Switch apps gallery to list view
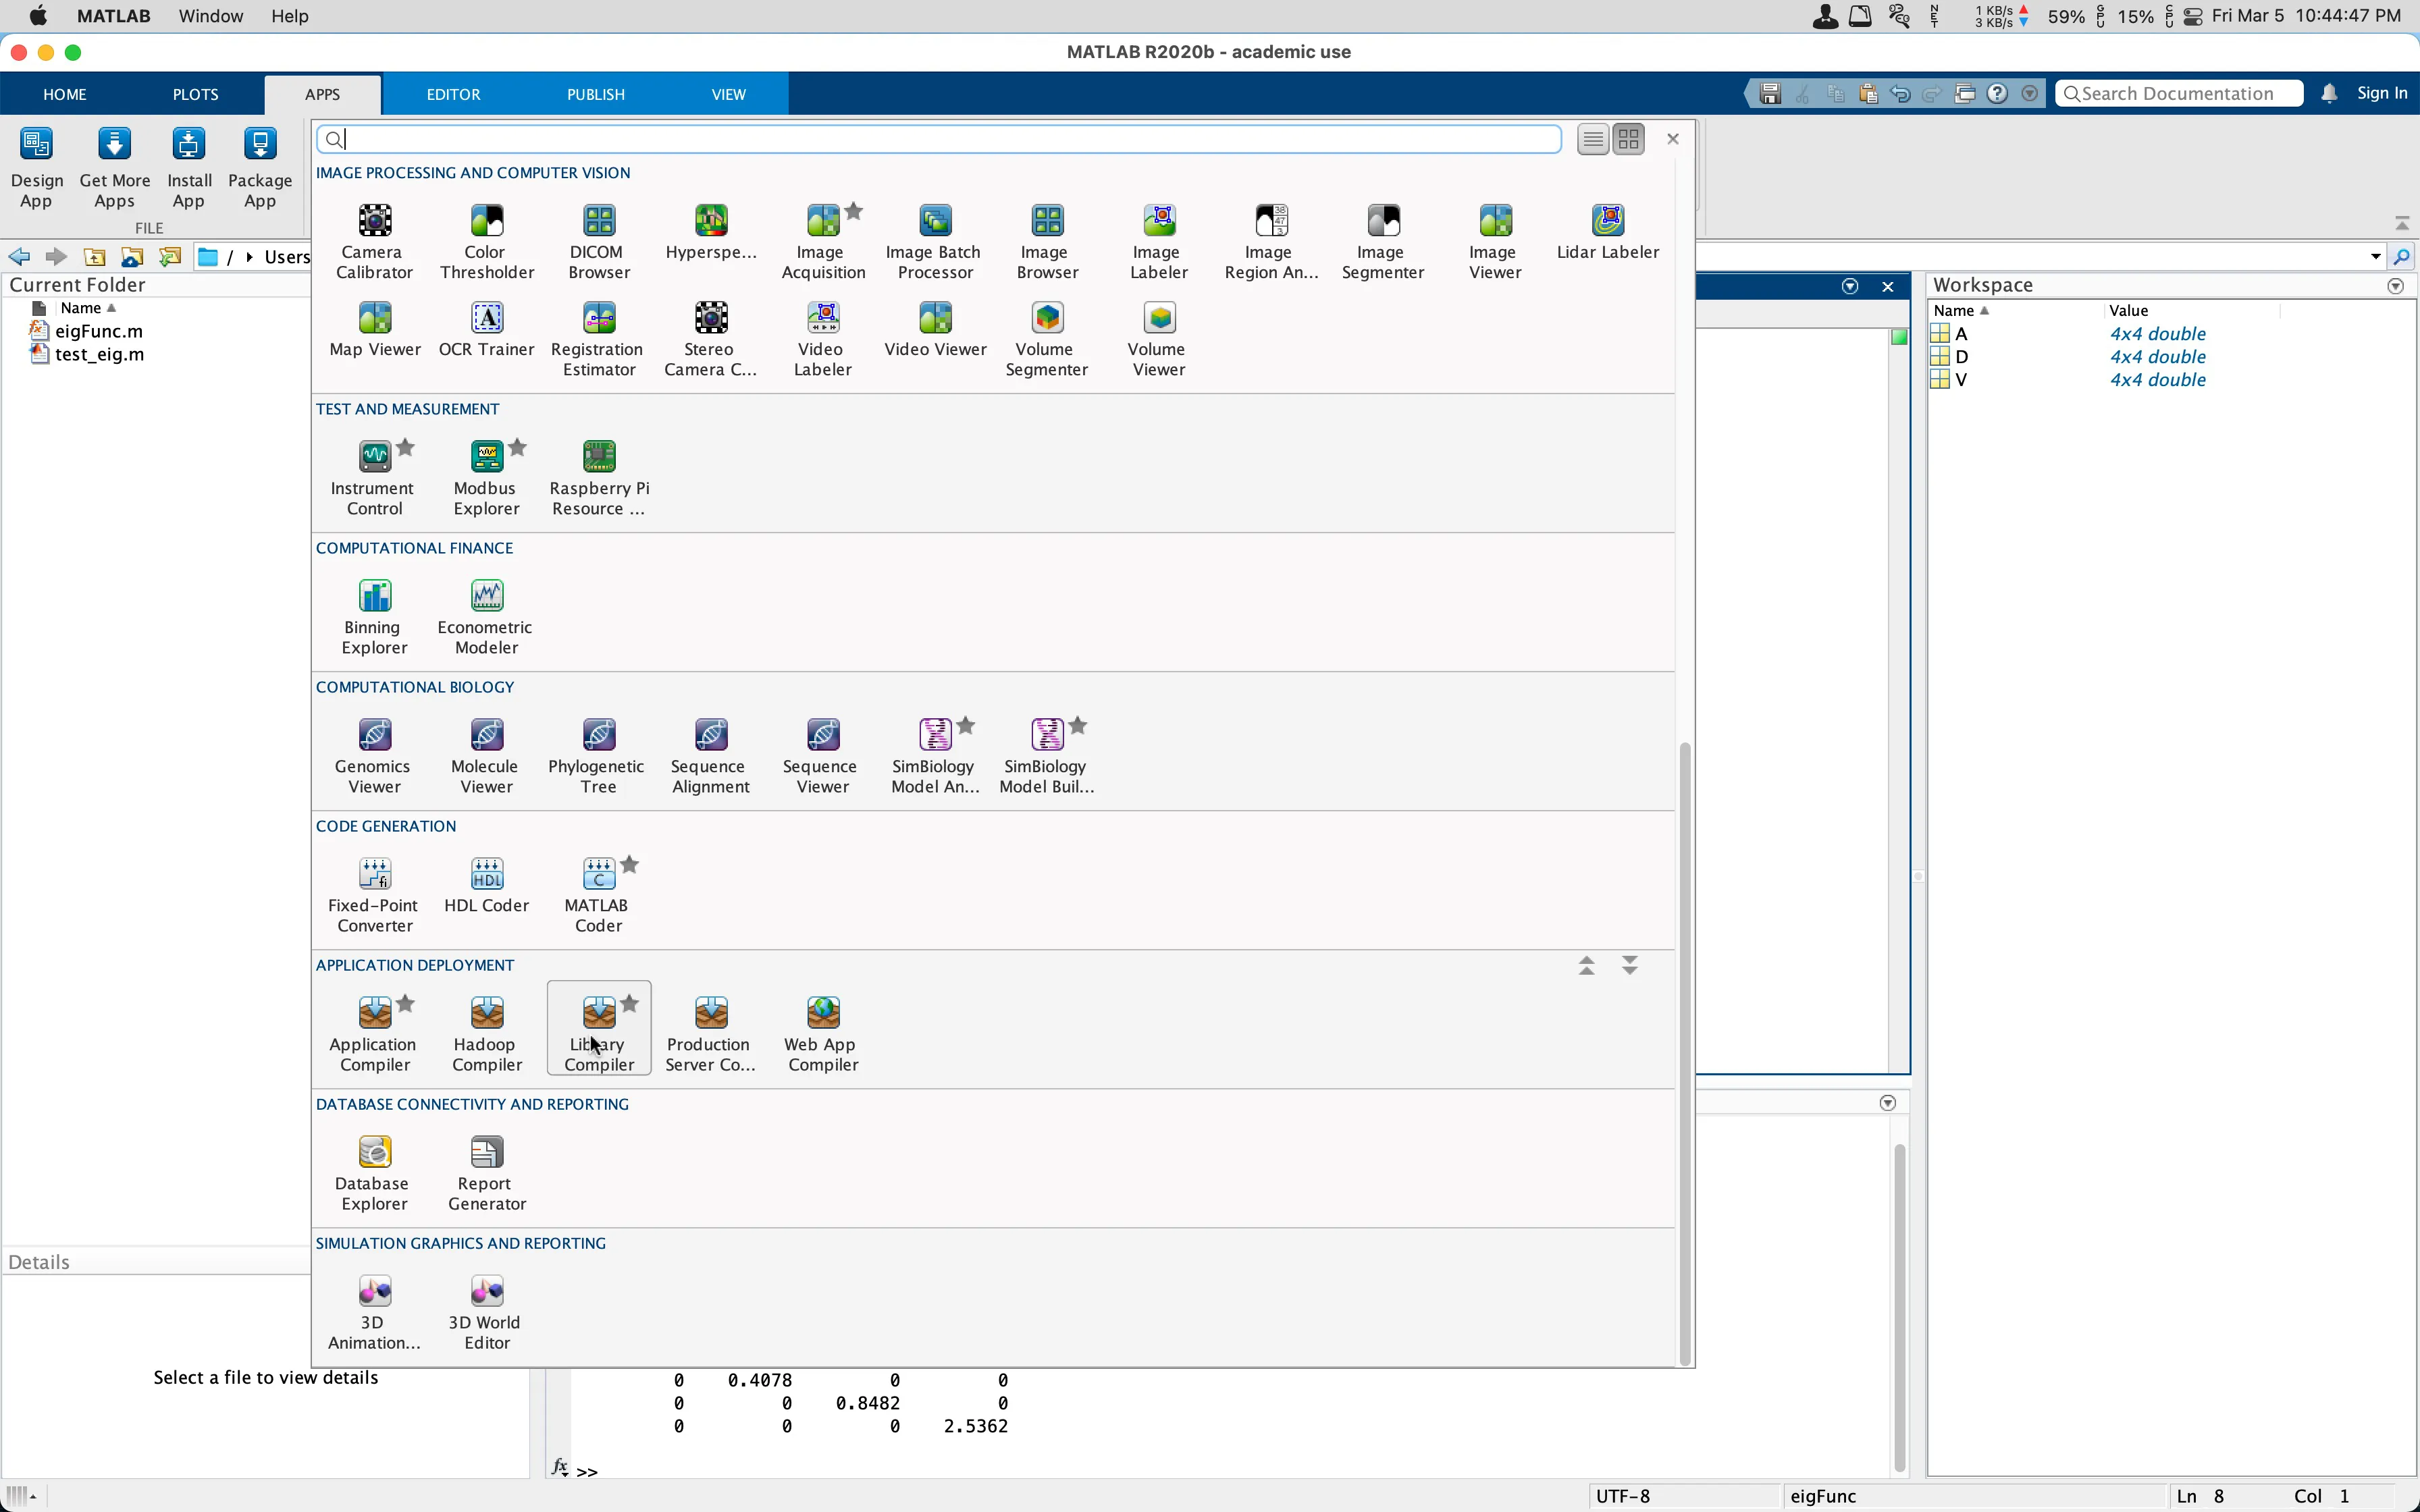The image size is (2420, 1512). point(1593,139)
